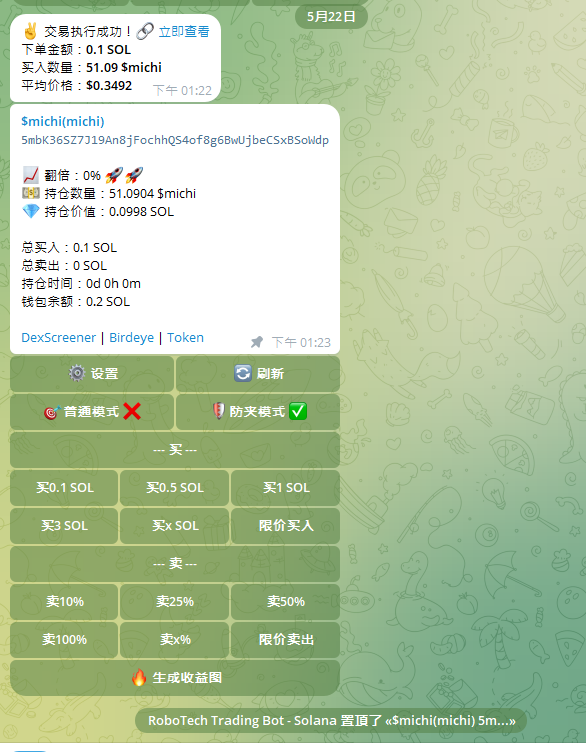The image size is (586, 752).
Task: Open the $michi(michi) token link
Action: pos(62,121)
